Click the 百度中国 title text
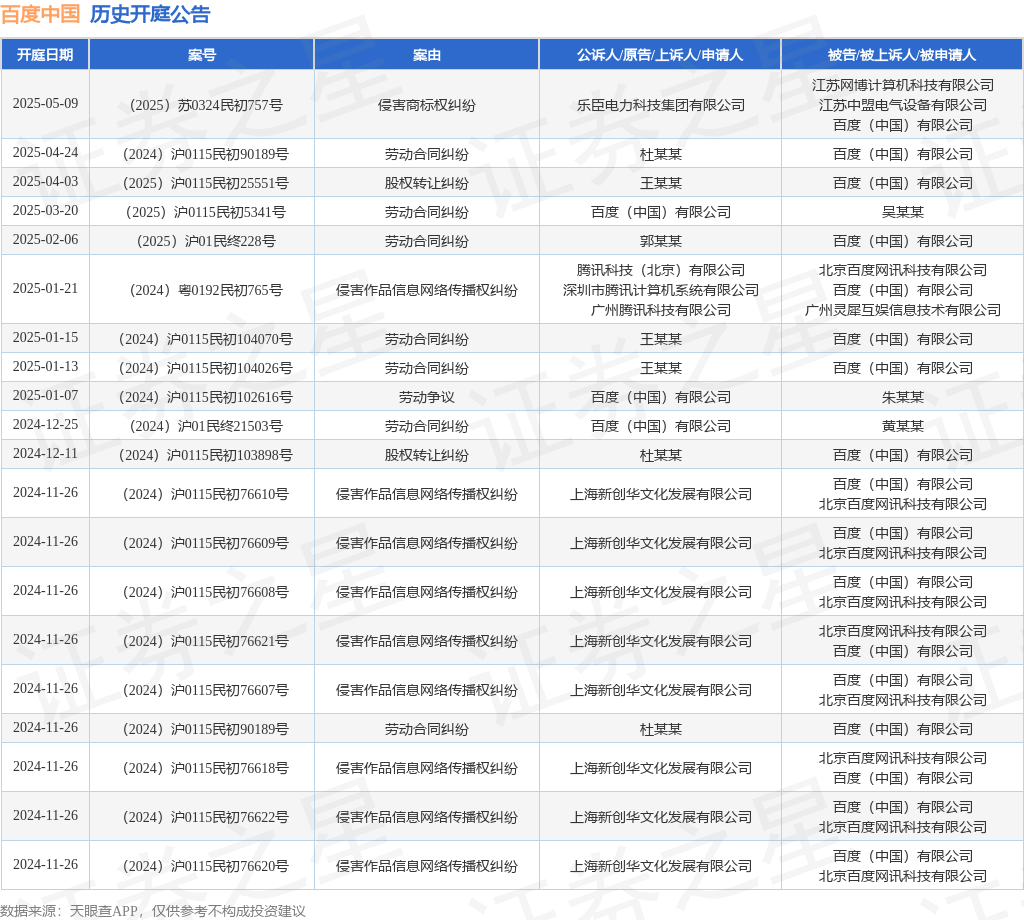The height and width of the screenshot is (920, 1024). point(40,14)
